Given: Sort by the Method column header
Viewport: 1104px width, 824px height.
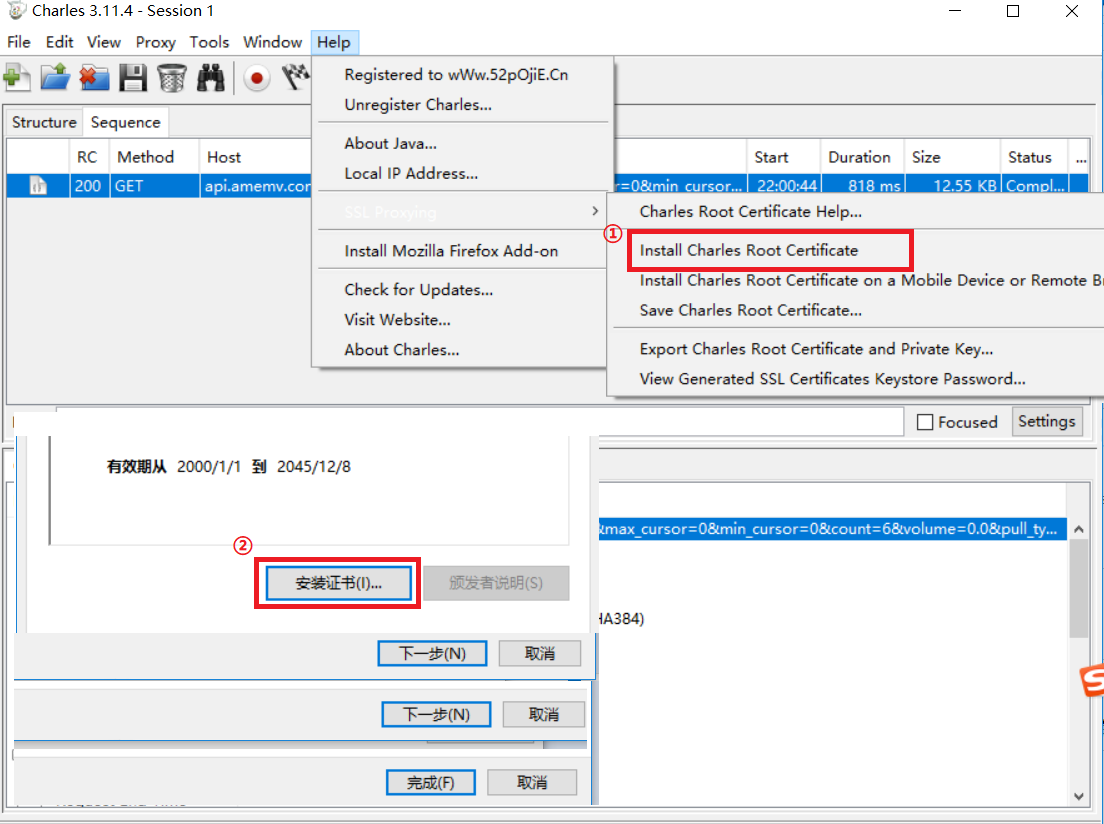Looking at the screenshot, I should pos(154,157).
